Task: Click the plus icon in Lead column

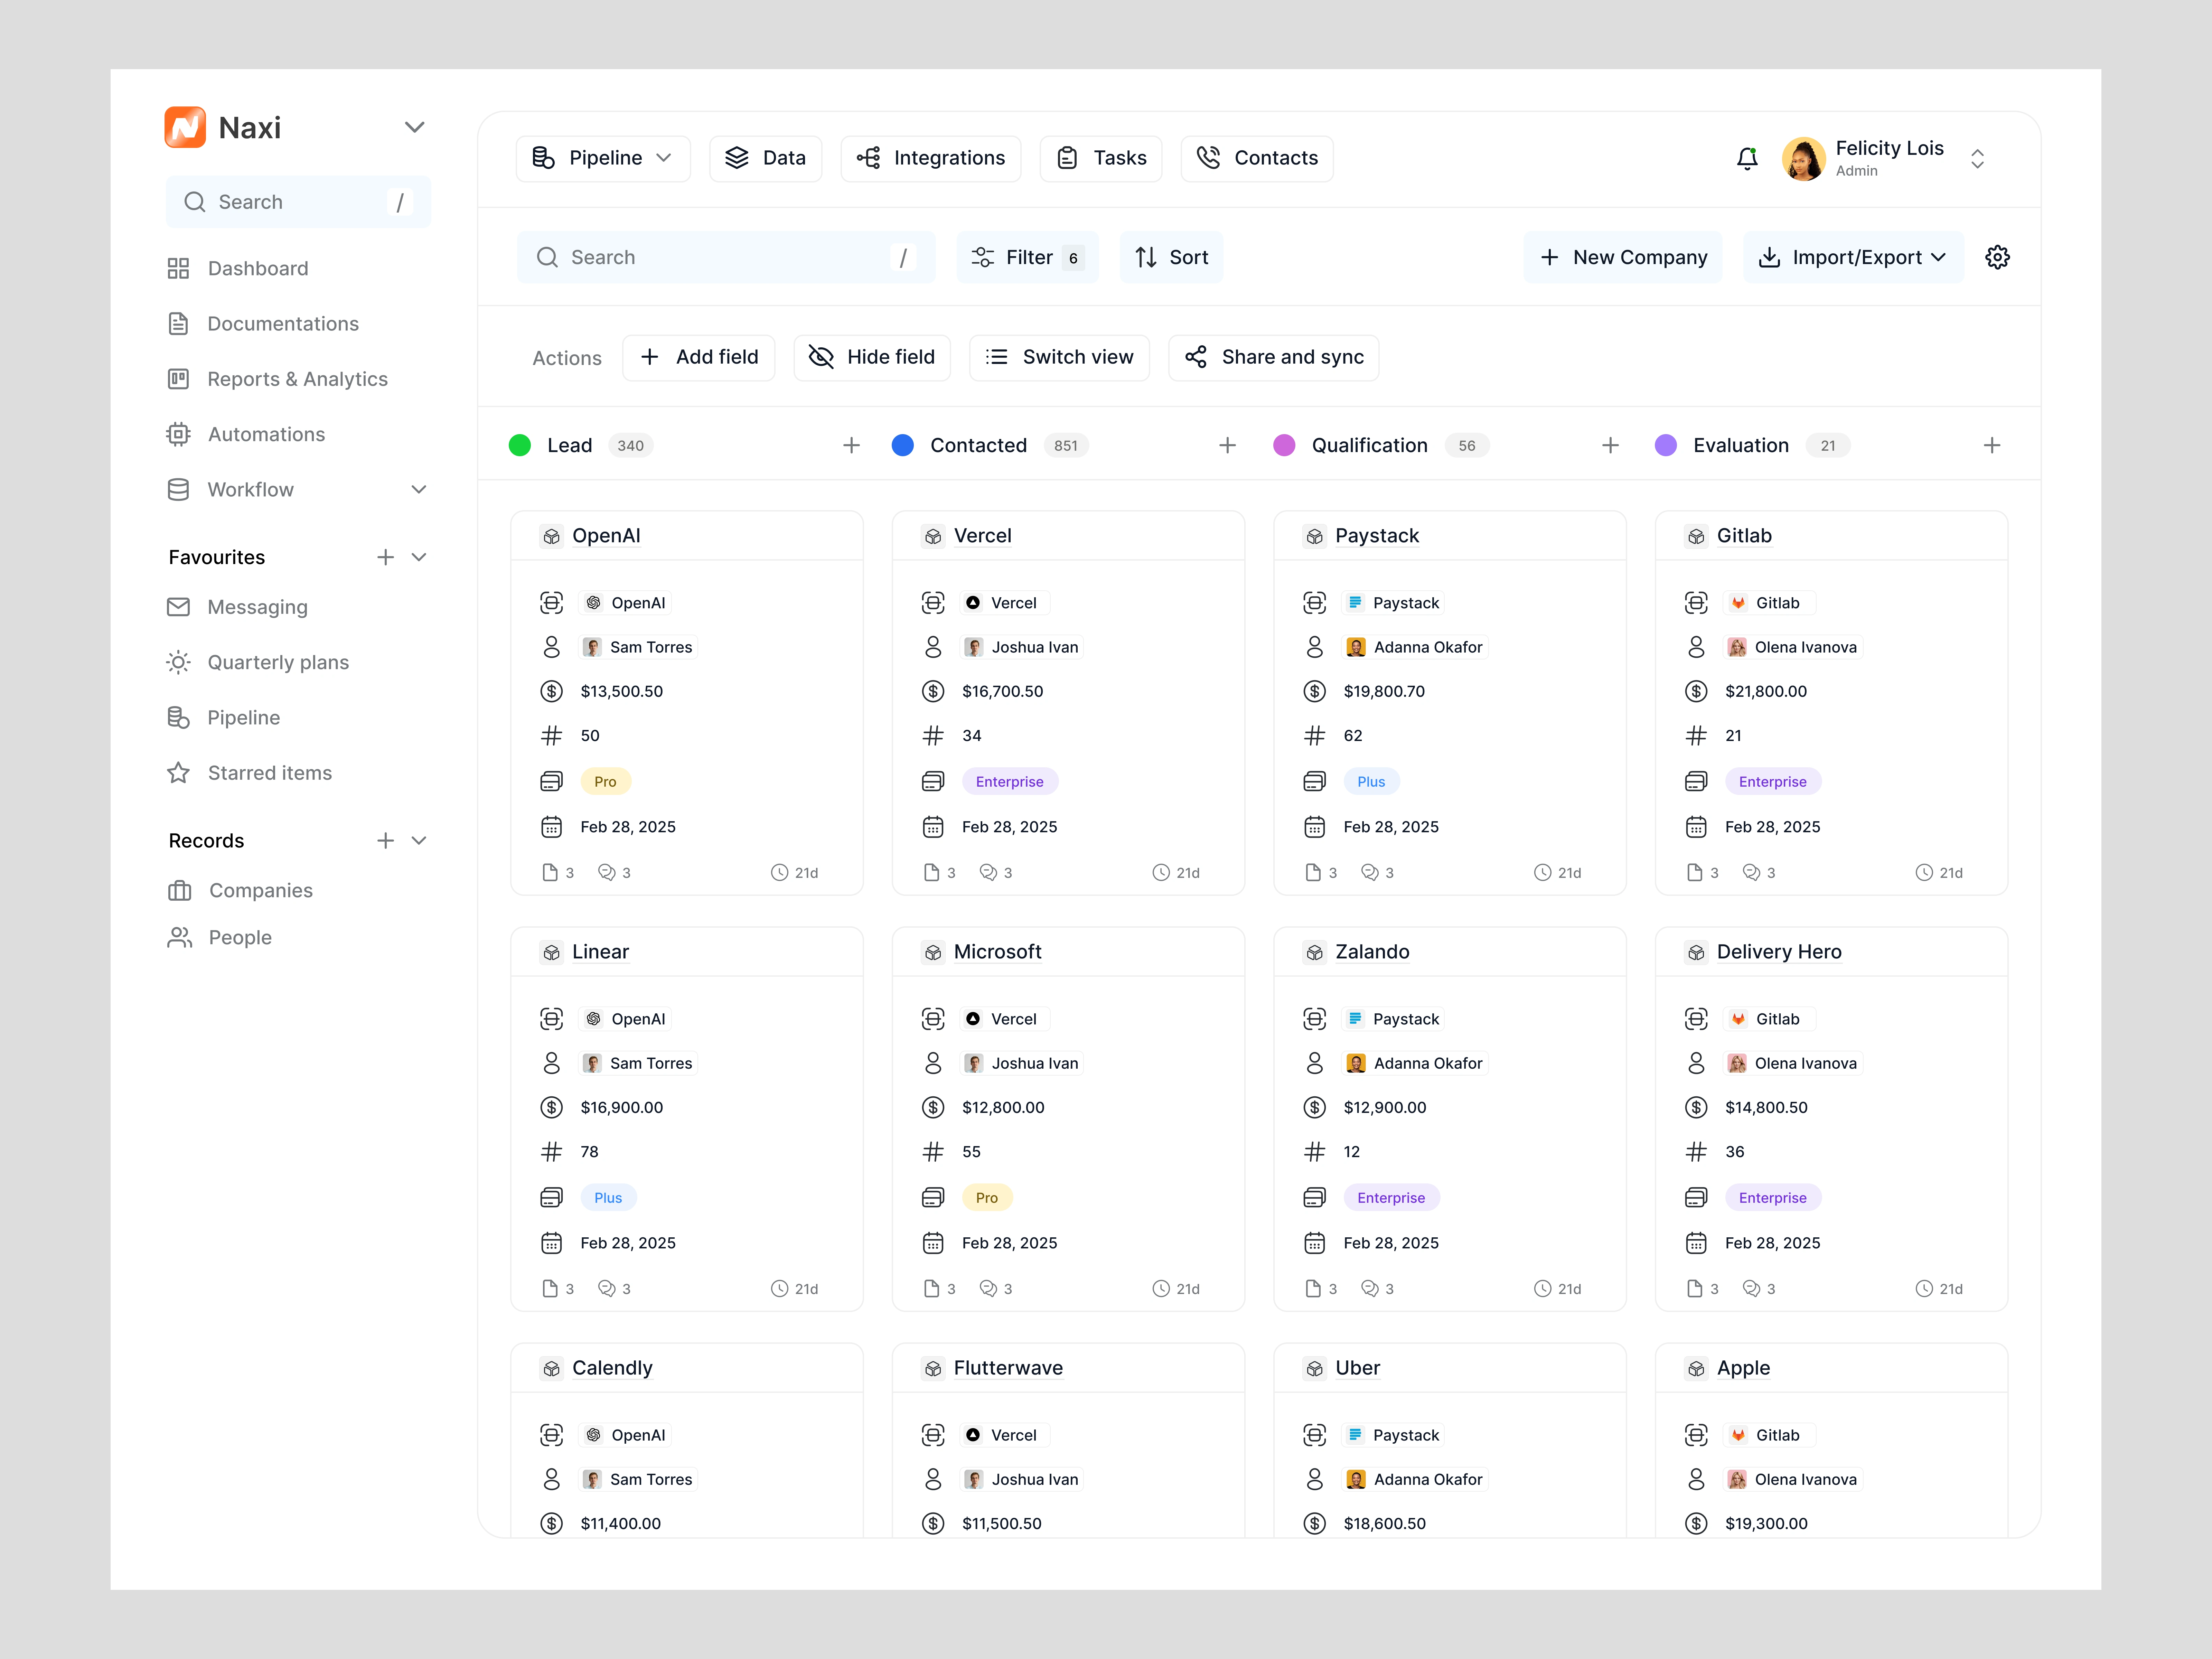Action: (851, 445)
